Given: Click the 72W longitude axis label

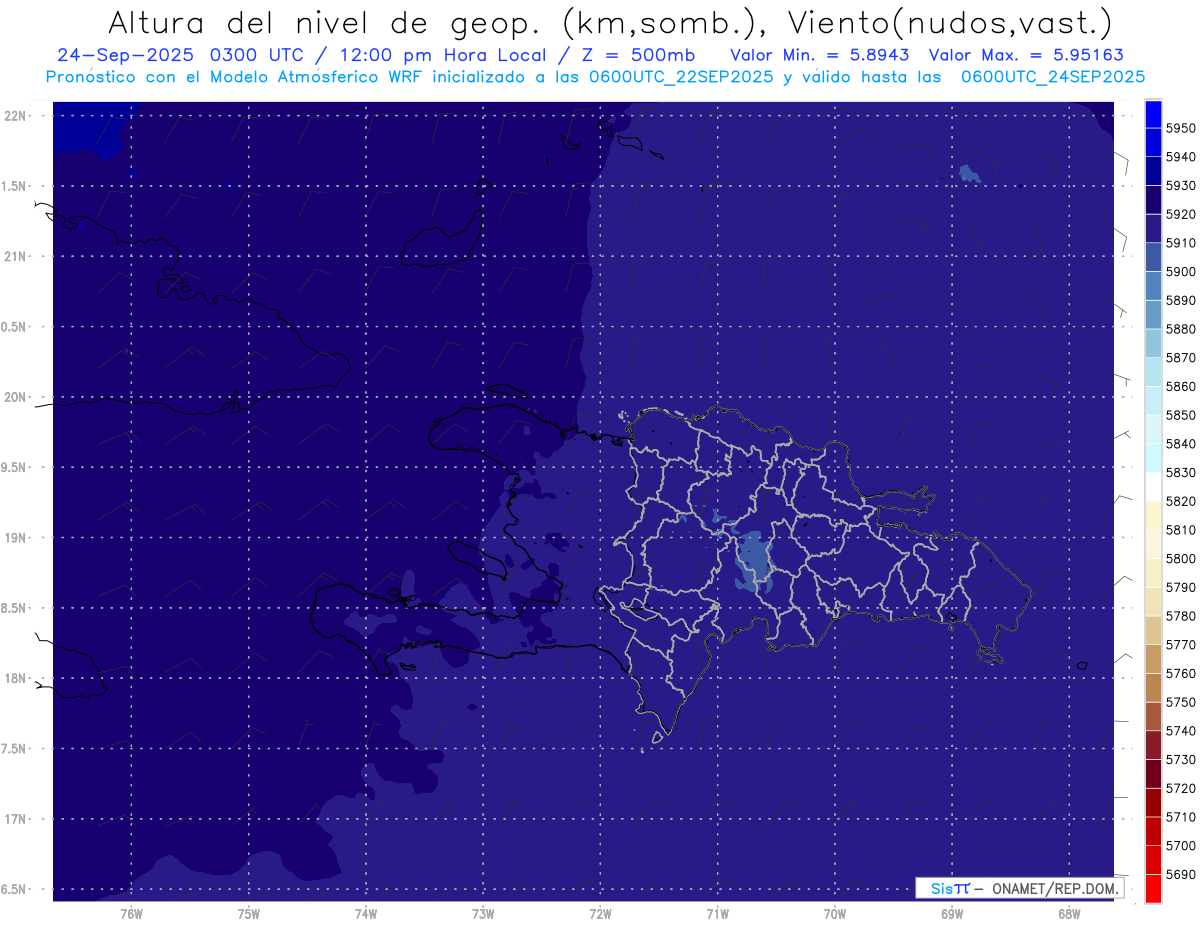Looking at the screenshot, I should [600, 913].
